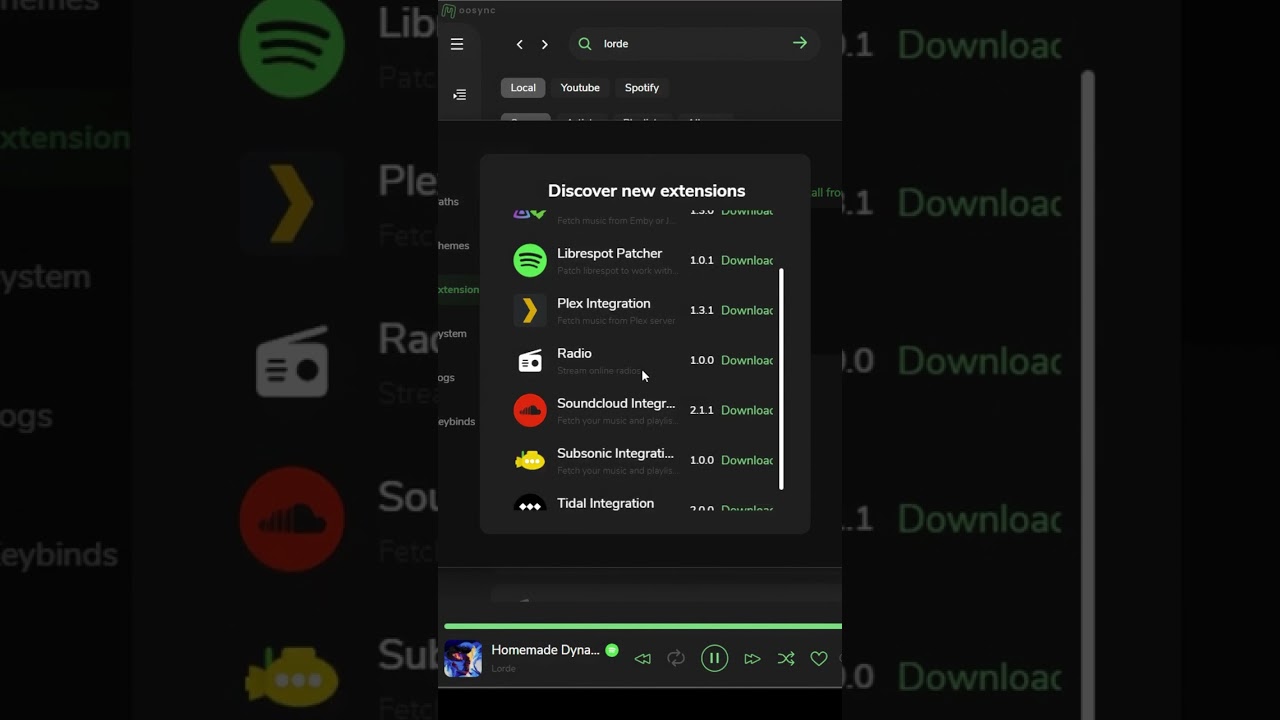Open the Logs settings section

point(447,378)
